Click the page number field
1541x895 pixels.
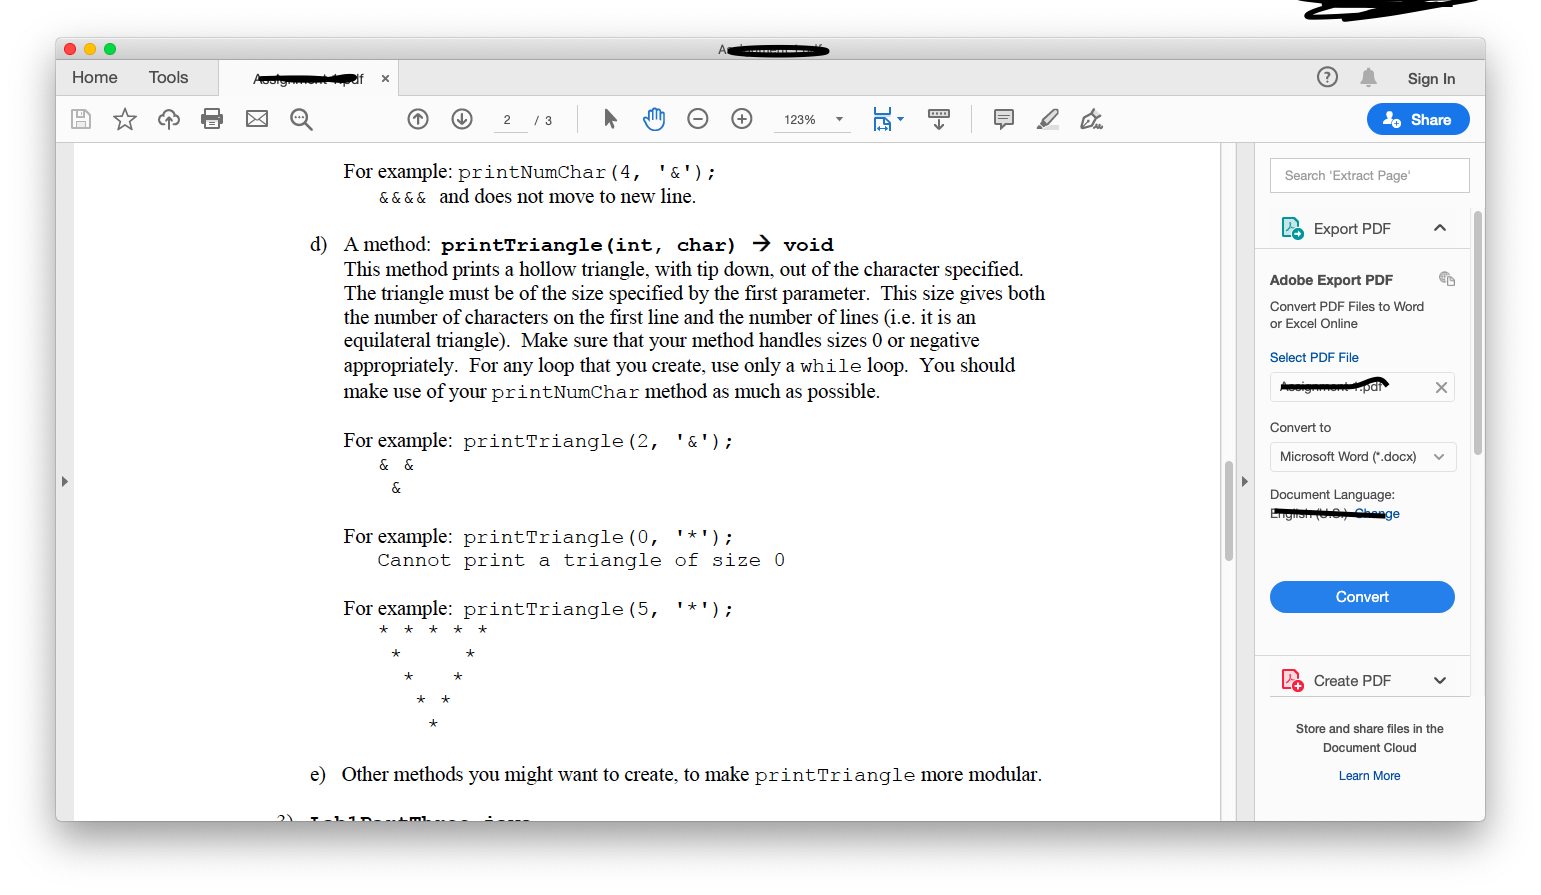(508, 120)
